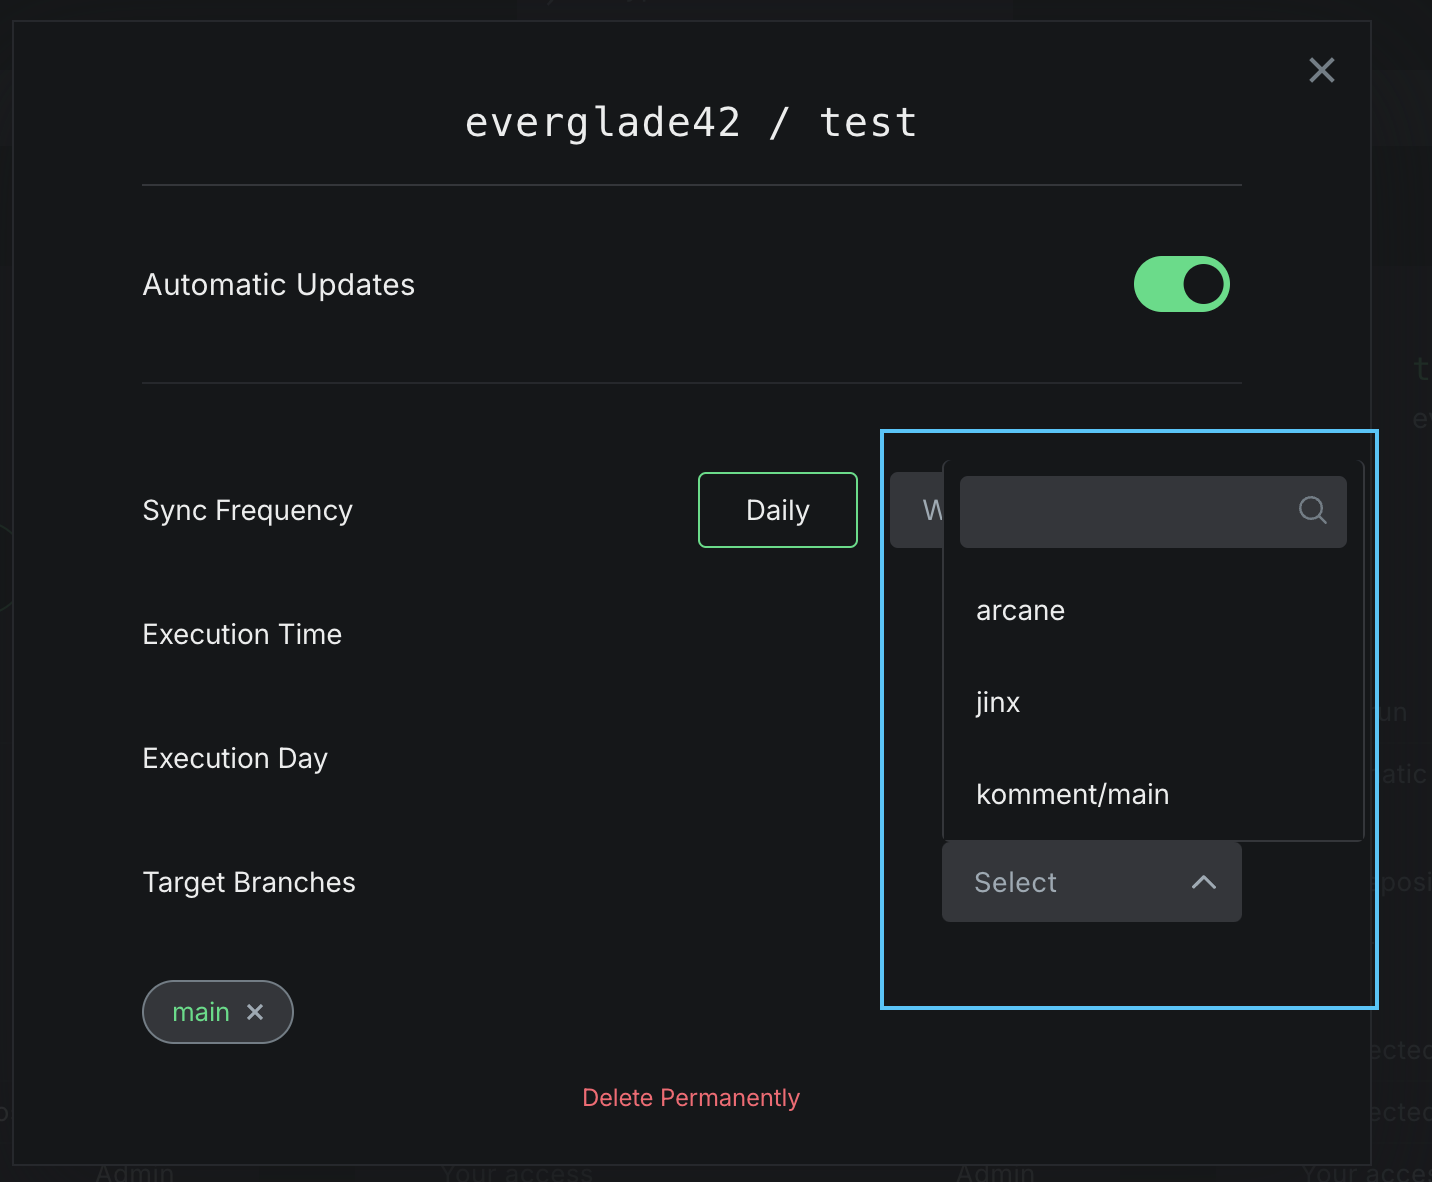Click the Sync Frequency label
This screenshot has height=1182, width=1432.
(248, 510)
